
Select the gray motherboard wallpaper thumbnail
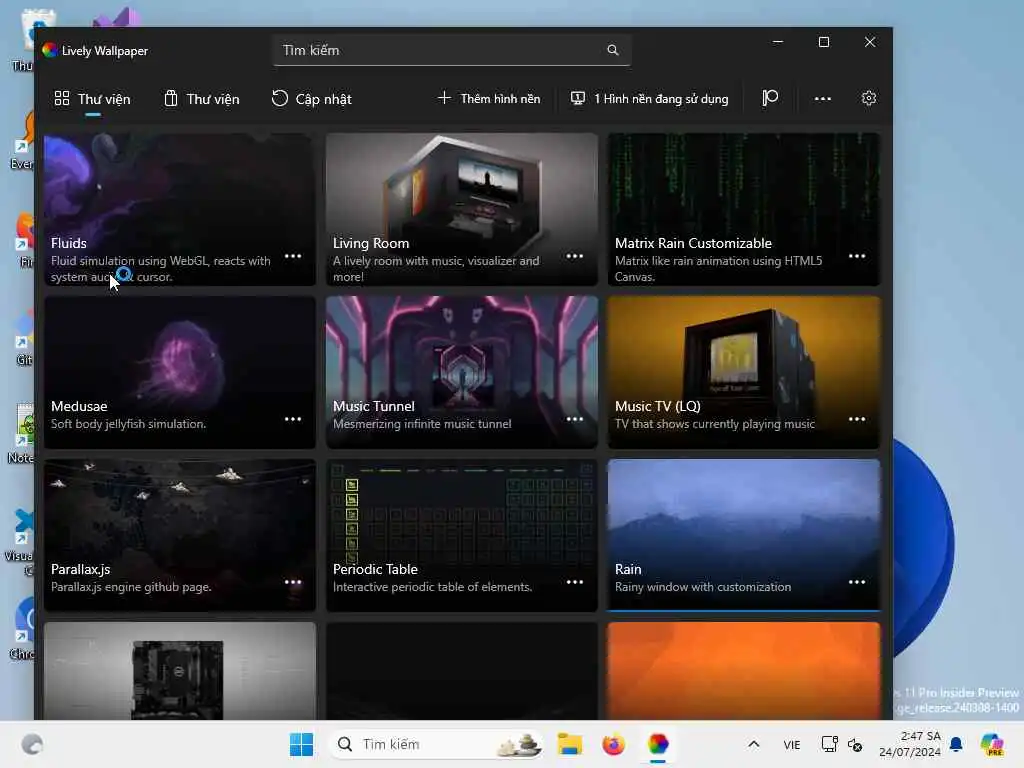click(180, 671)
